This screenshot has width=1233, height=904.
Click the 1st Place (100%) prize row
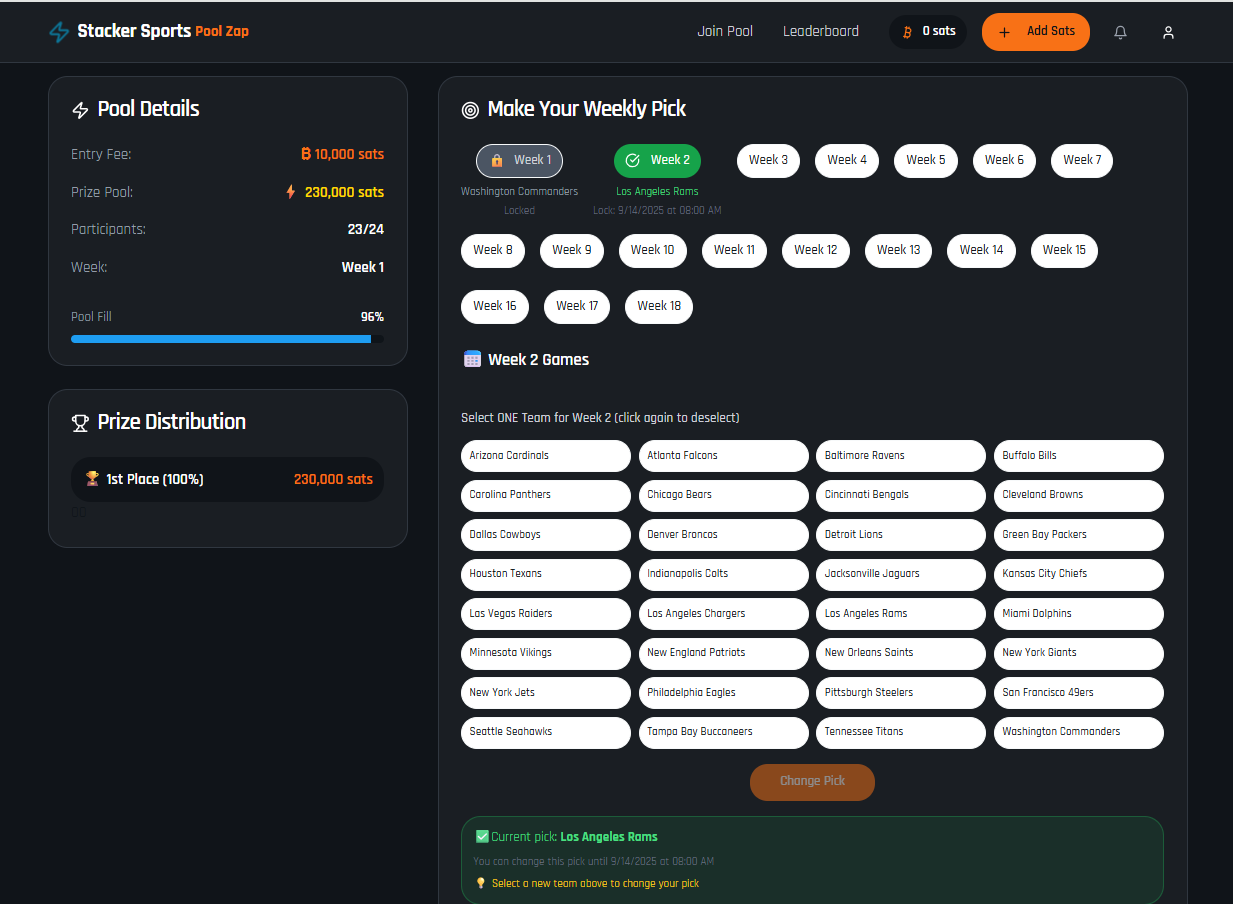point(227,480)
